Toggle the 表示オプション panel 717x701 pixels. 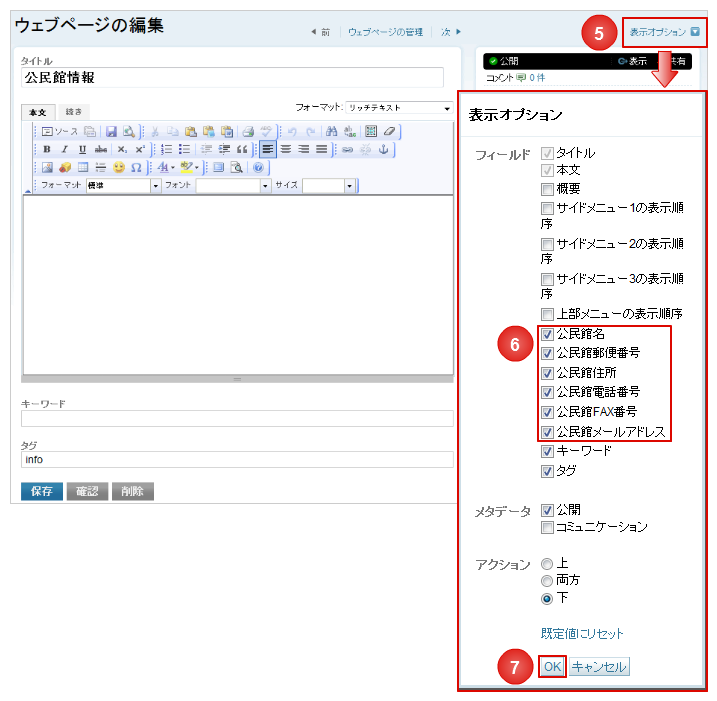point(664,32)
